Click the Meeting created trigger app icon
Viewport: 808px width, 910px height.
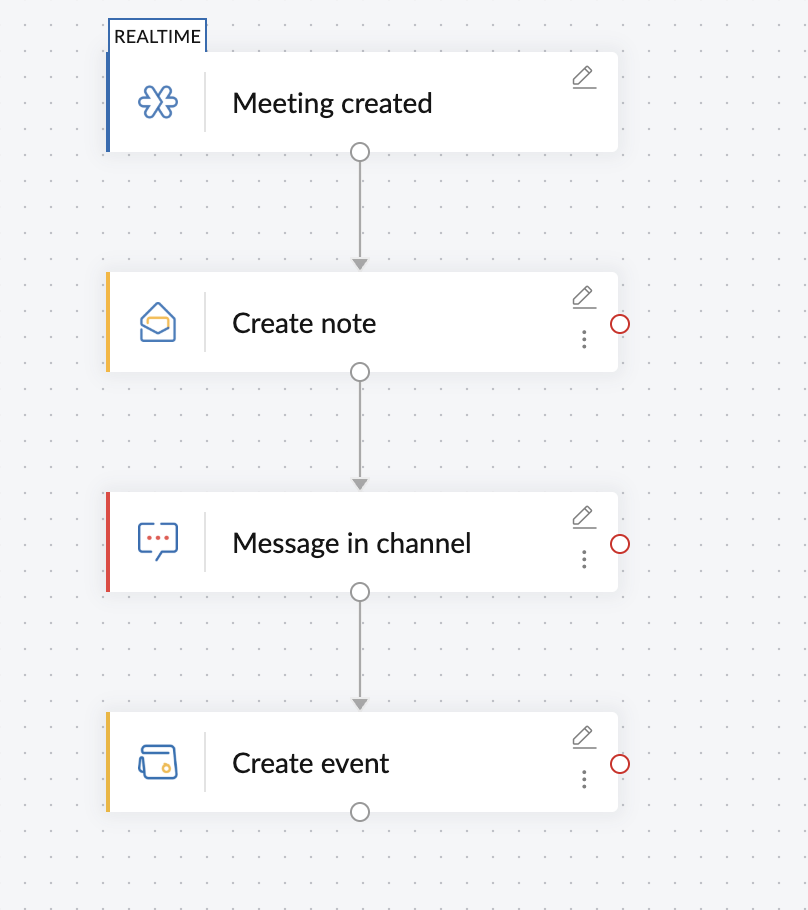pos(158,103)
